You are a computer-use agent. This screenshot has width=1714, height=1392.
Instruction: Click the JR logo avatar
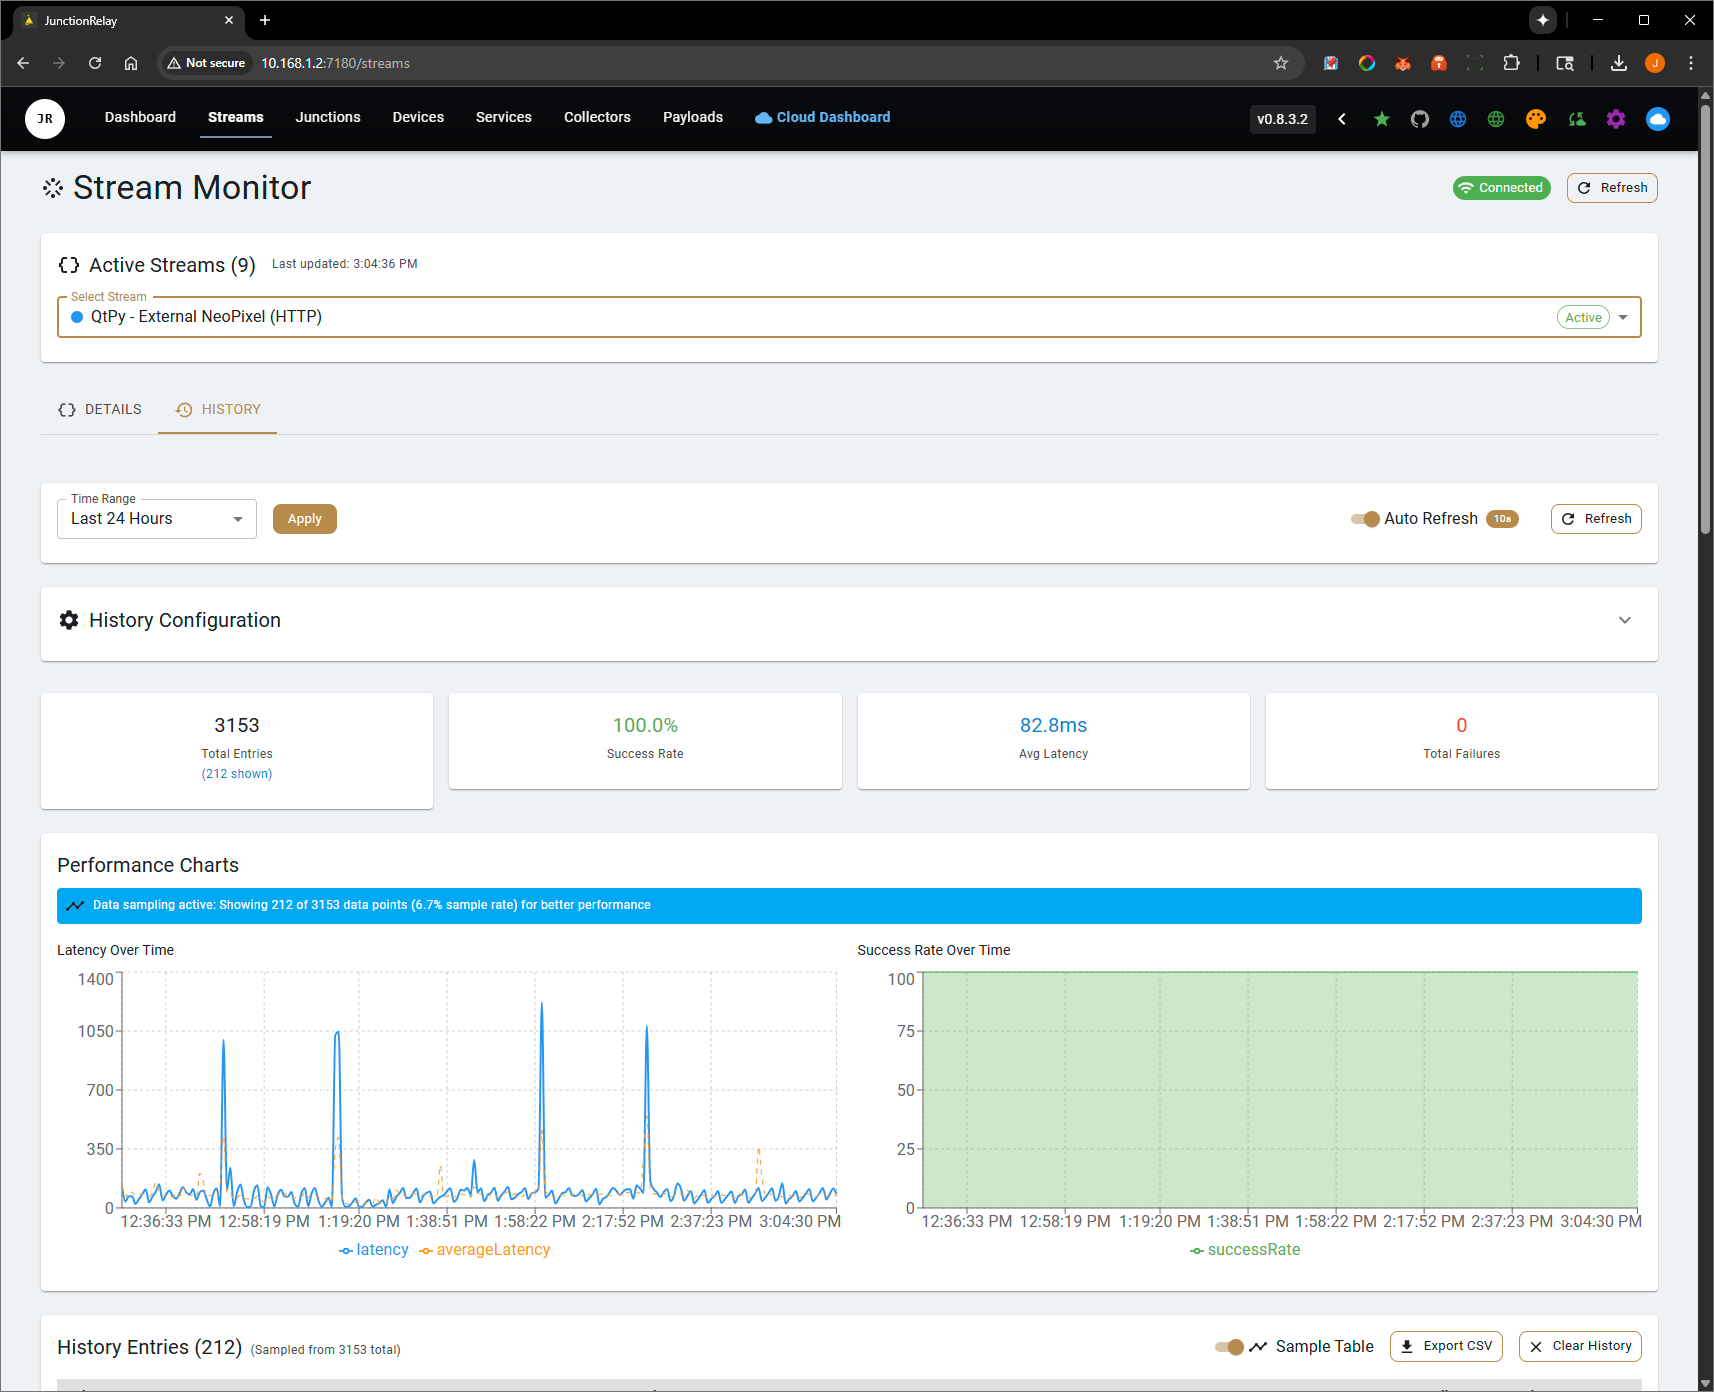pyautogui.click(x=45, y=119)
